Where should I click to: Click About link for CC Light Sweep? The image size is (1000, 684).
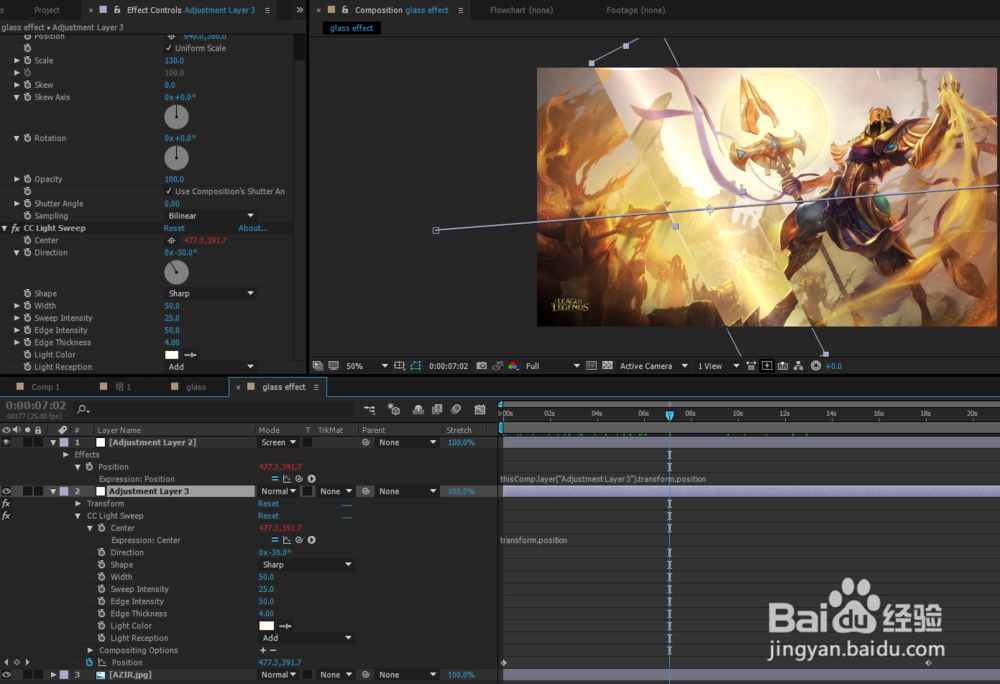pyautogui.click(x=253, y=228)
